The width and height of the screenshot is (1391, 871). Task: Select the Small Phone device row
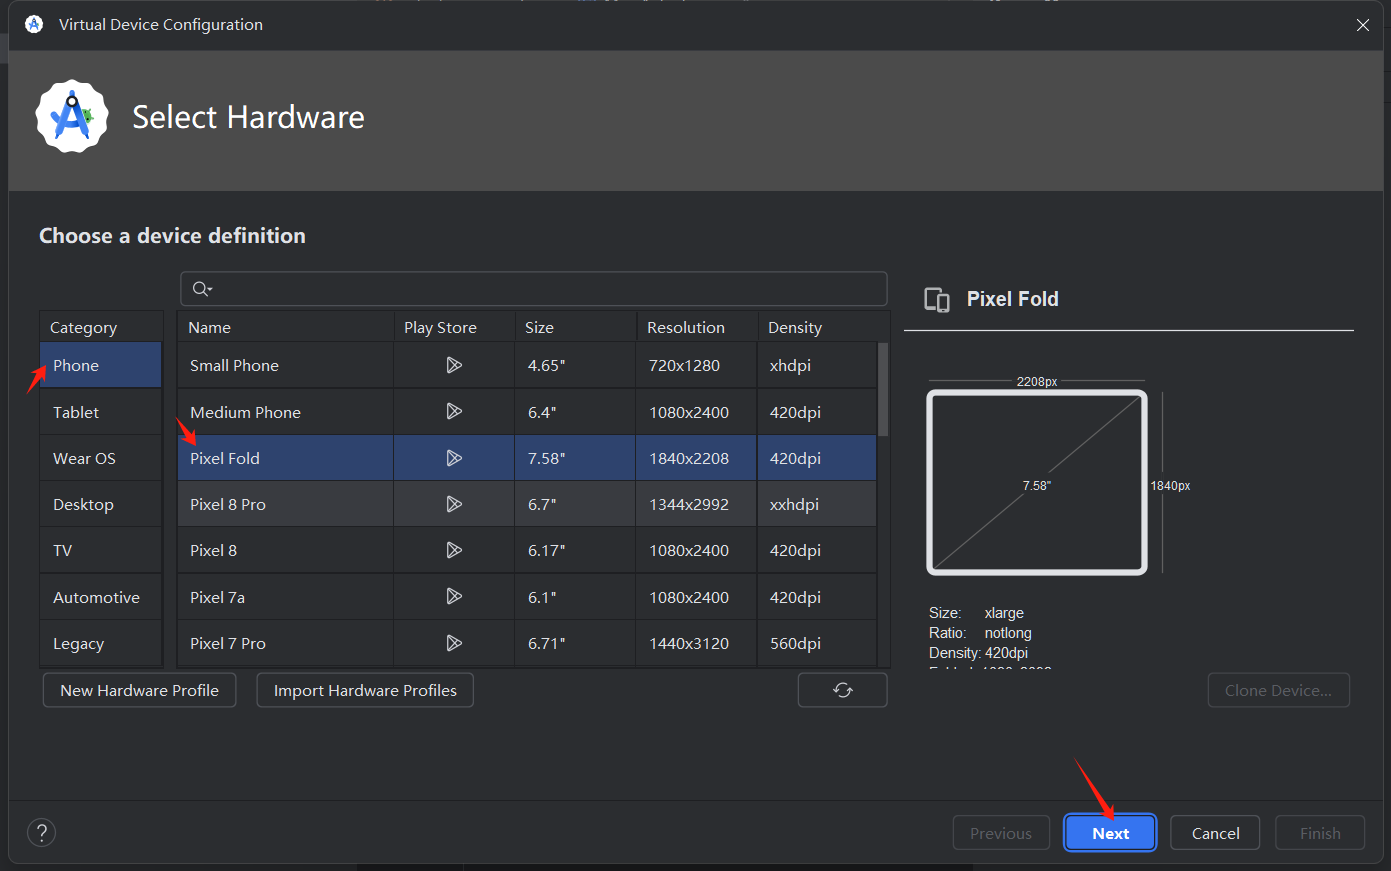[x=527, y=365]
